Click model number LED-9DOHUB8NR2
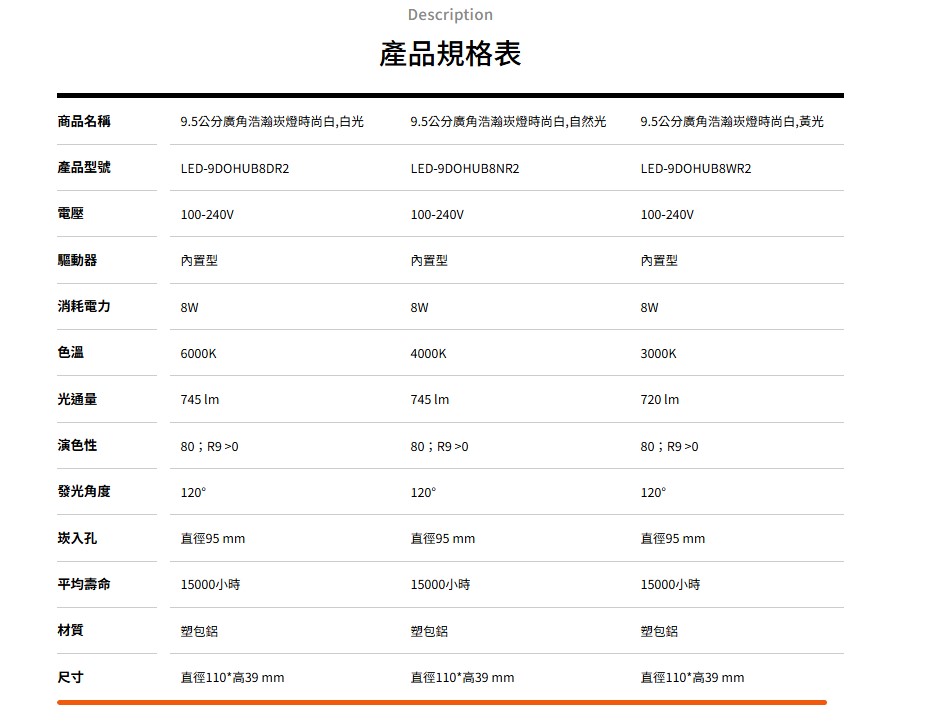Viewport: 925px width, 727px height. pyautogui.click(x=465, y=169)
